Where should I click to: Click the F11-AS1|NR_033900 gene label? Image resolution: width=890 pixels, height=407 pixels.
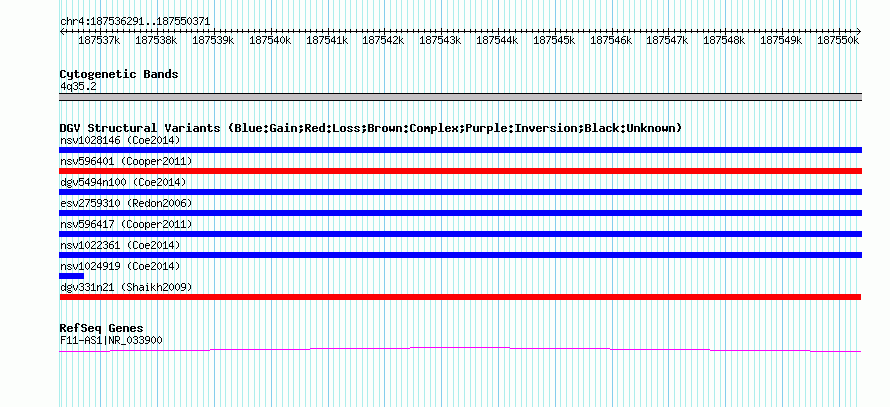click(111, 340)
